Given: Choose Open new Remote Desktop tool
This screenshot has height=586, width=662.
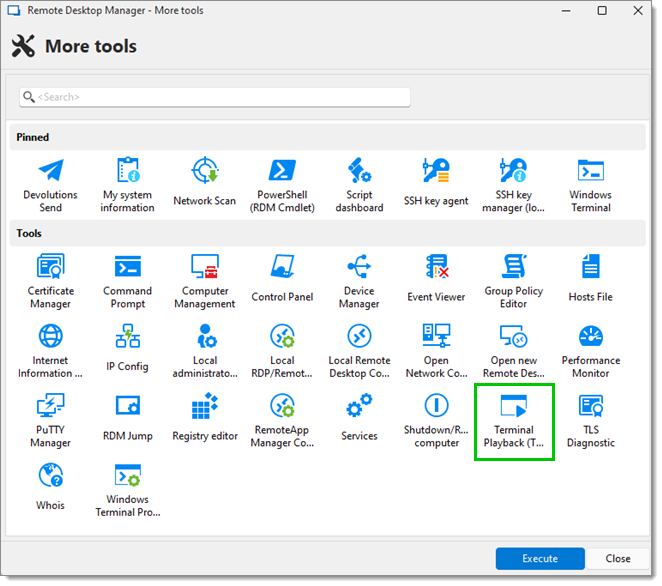Looking at the screenshot, I should pos(513,350).
